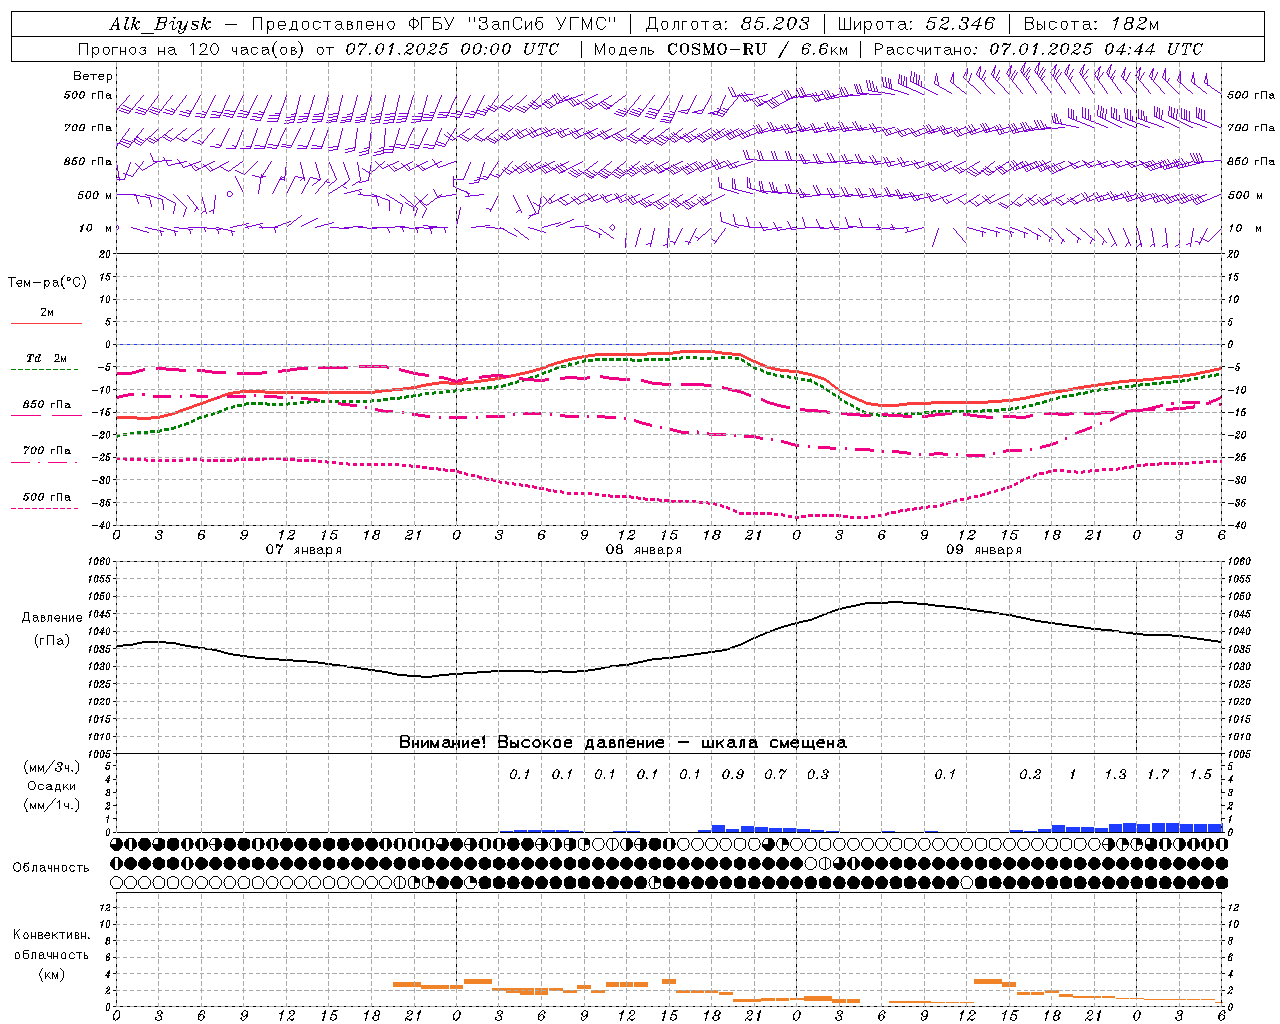
Task: Click the longitude value Долгота: 85.203
Action: (x=727, y=24)
